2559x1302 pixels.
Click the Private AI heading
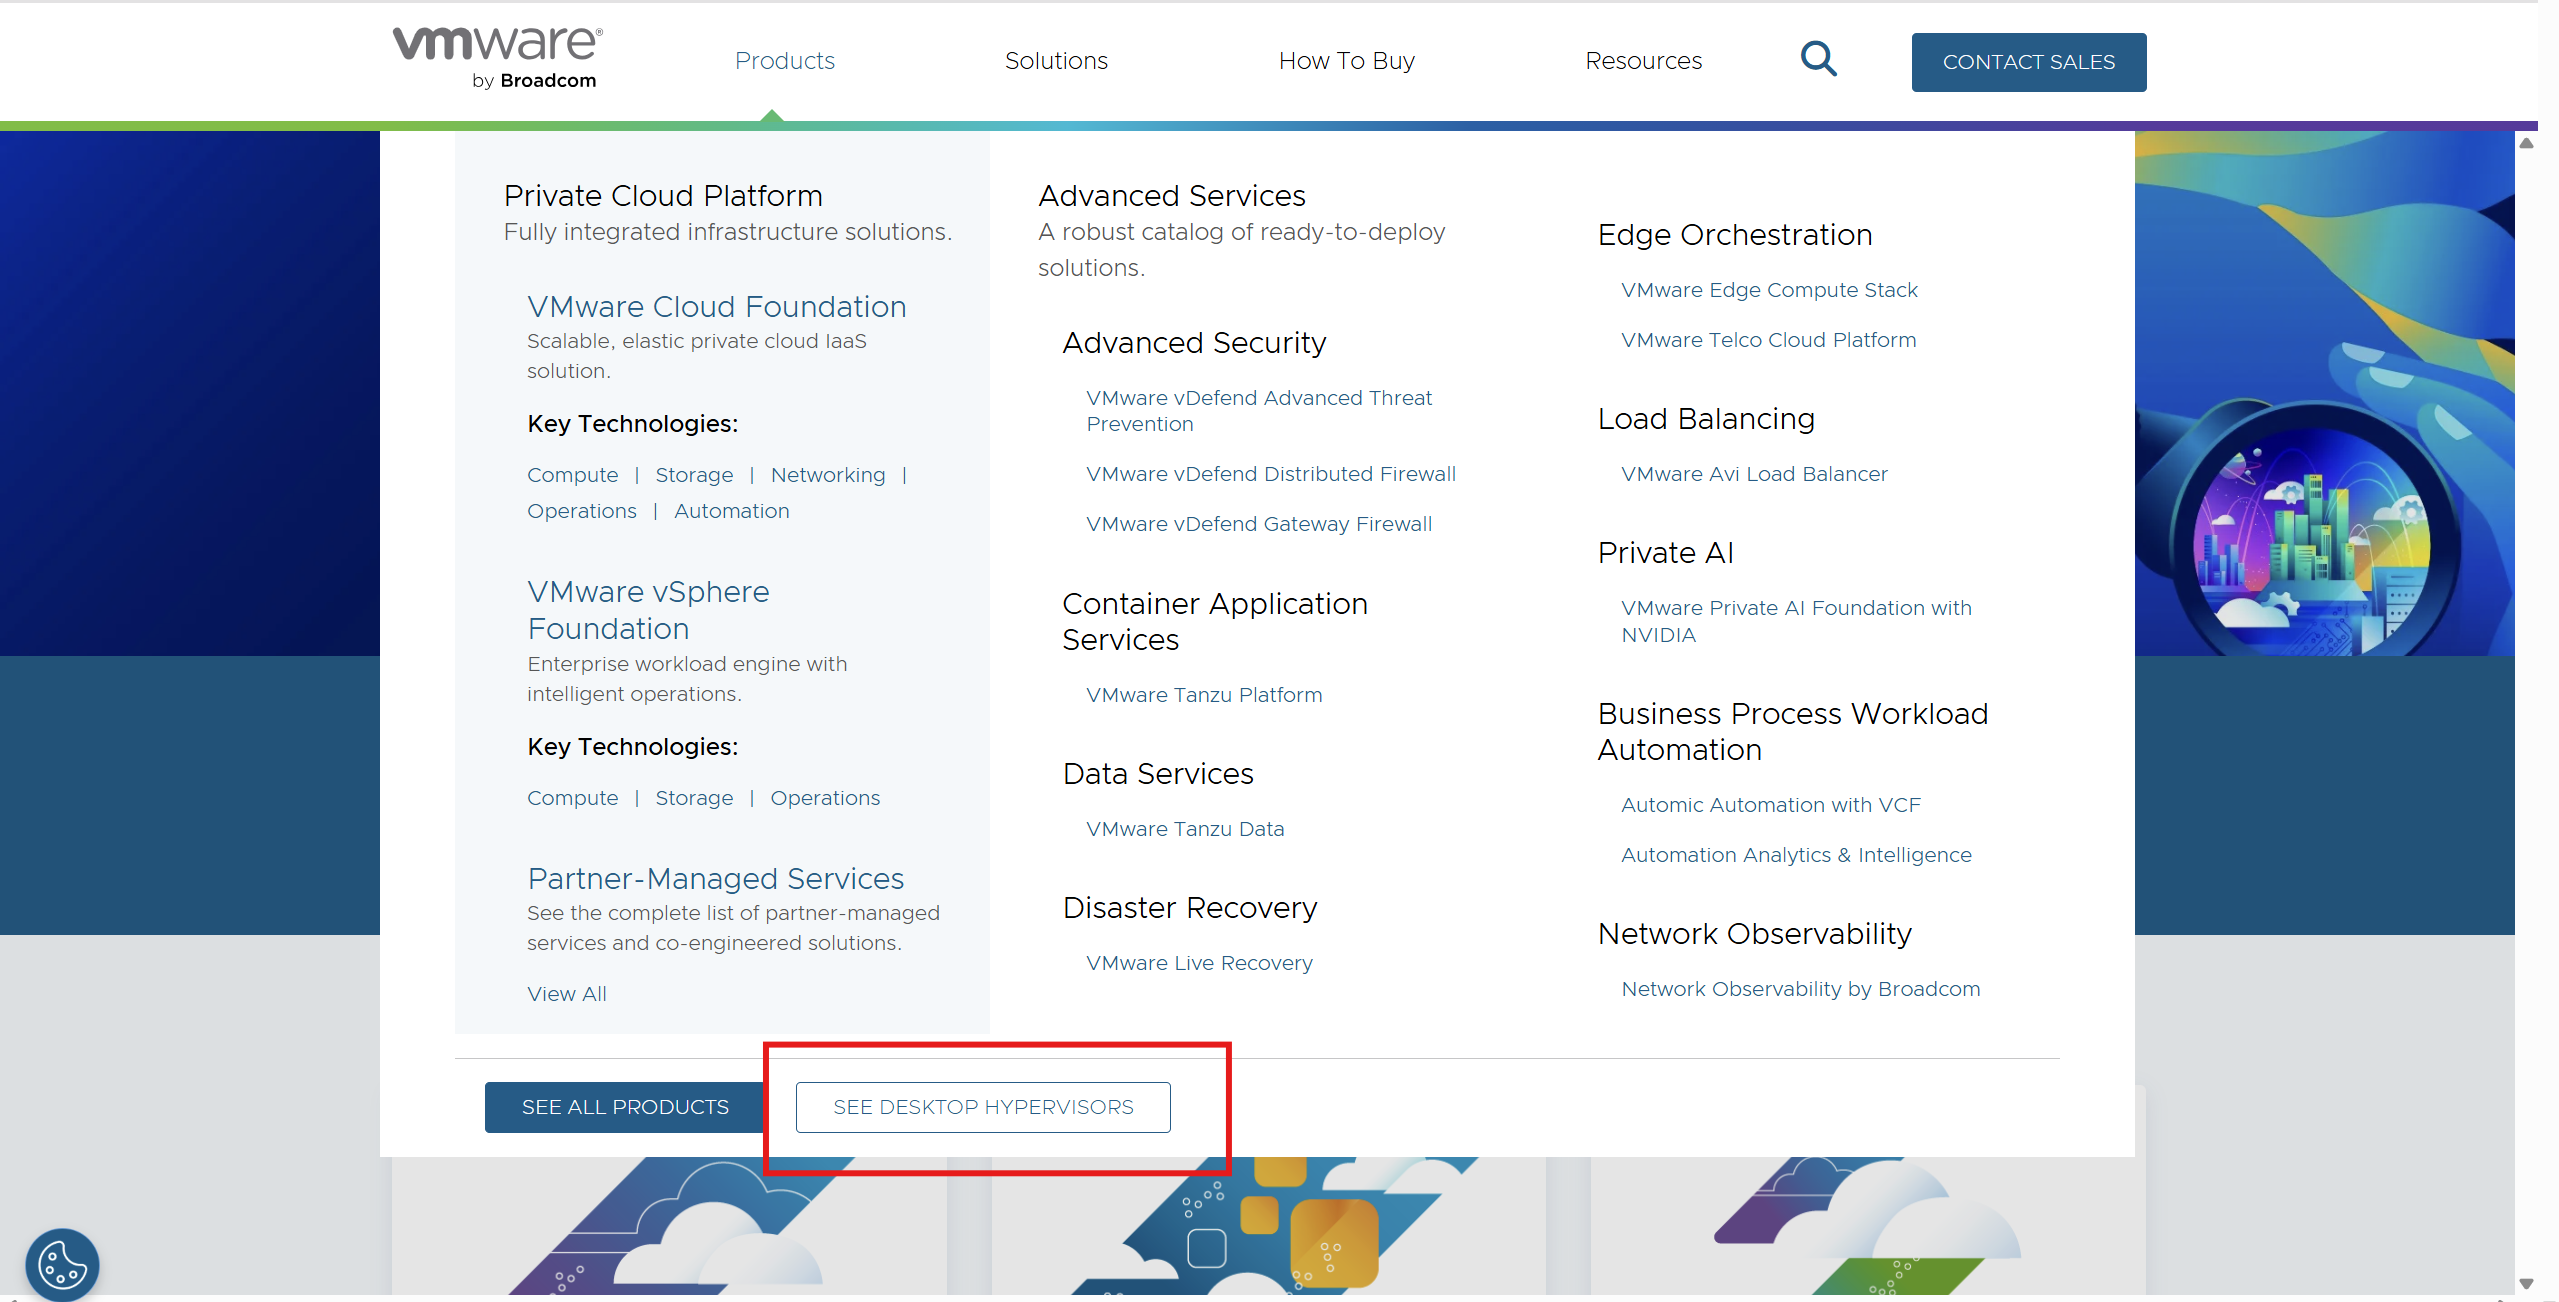(x=1665, y=553)
